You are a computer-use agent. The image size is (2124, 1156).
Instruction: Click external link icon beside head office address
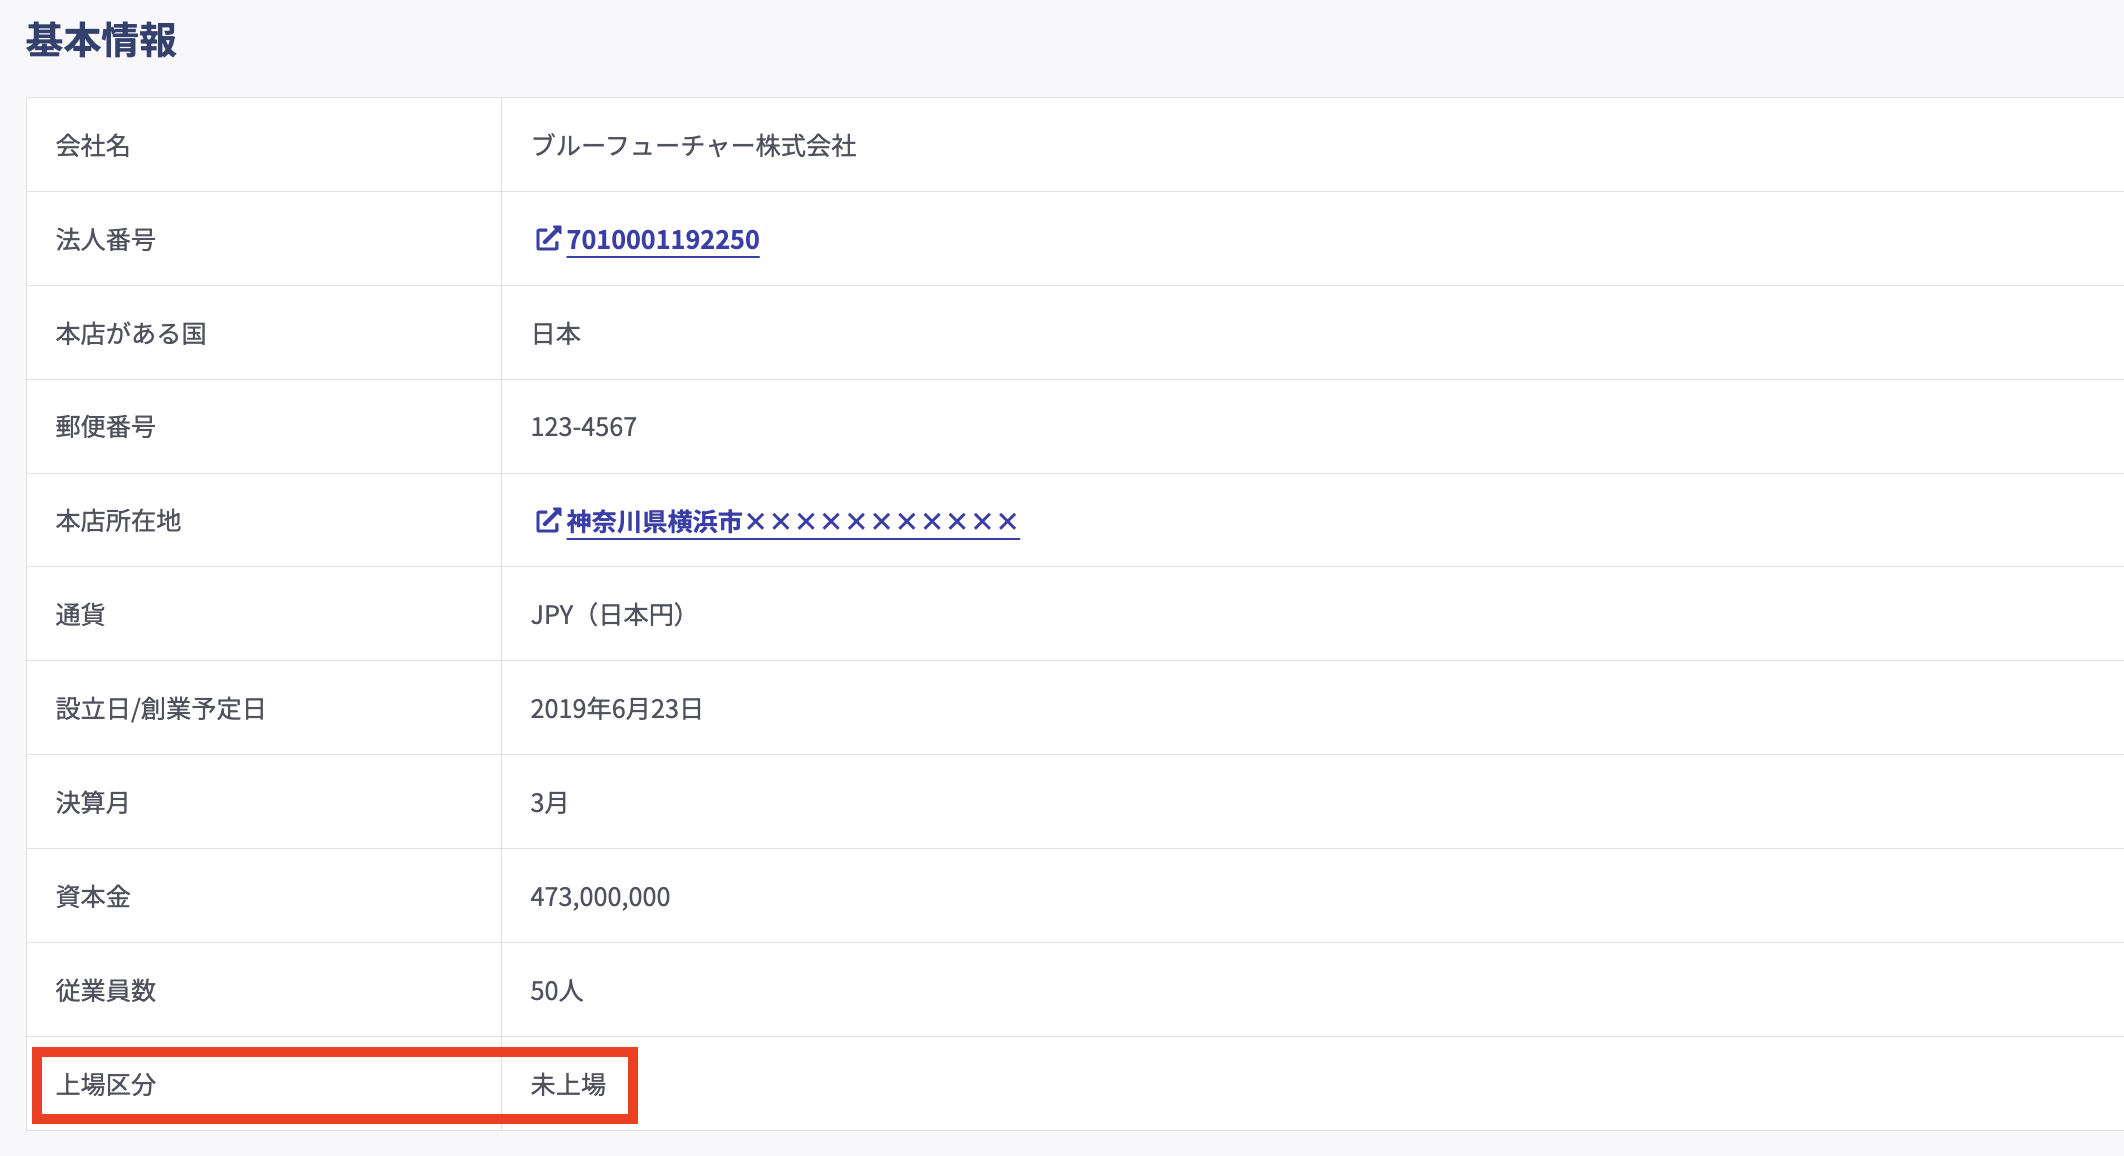pyautogui.click(x=548, y=520)
